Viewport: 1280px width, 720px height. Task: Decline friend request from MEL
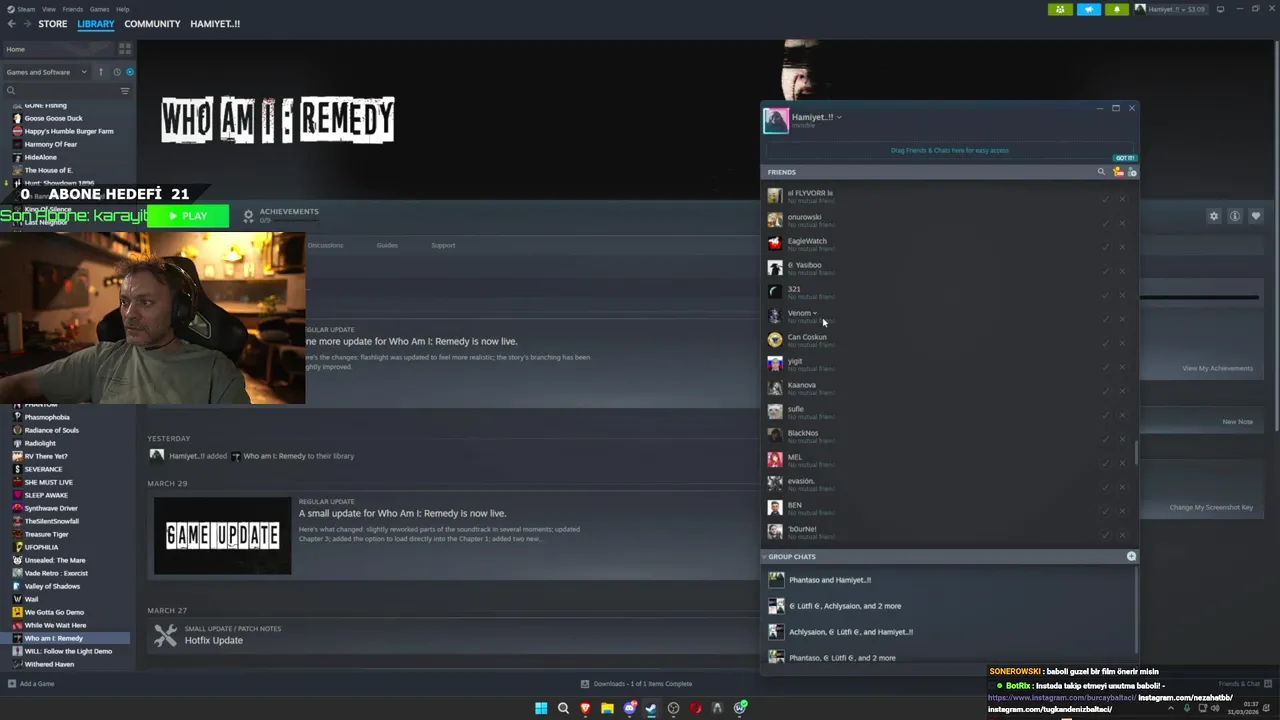[x=1122, y=463]
